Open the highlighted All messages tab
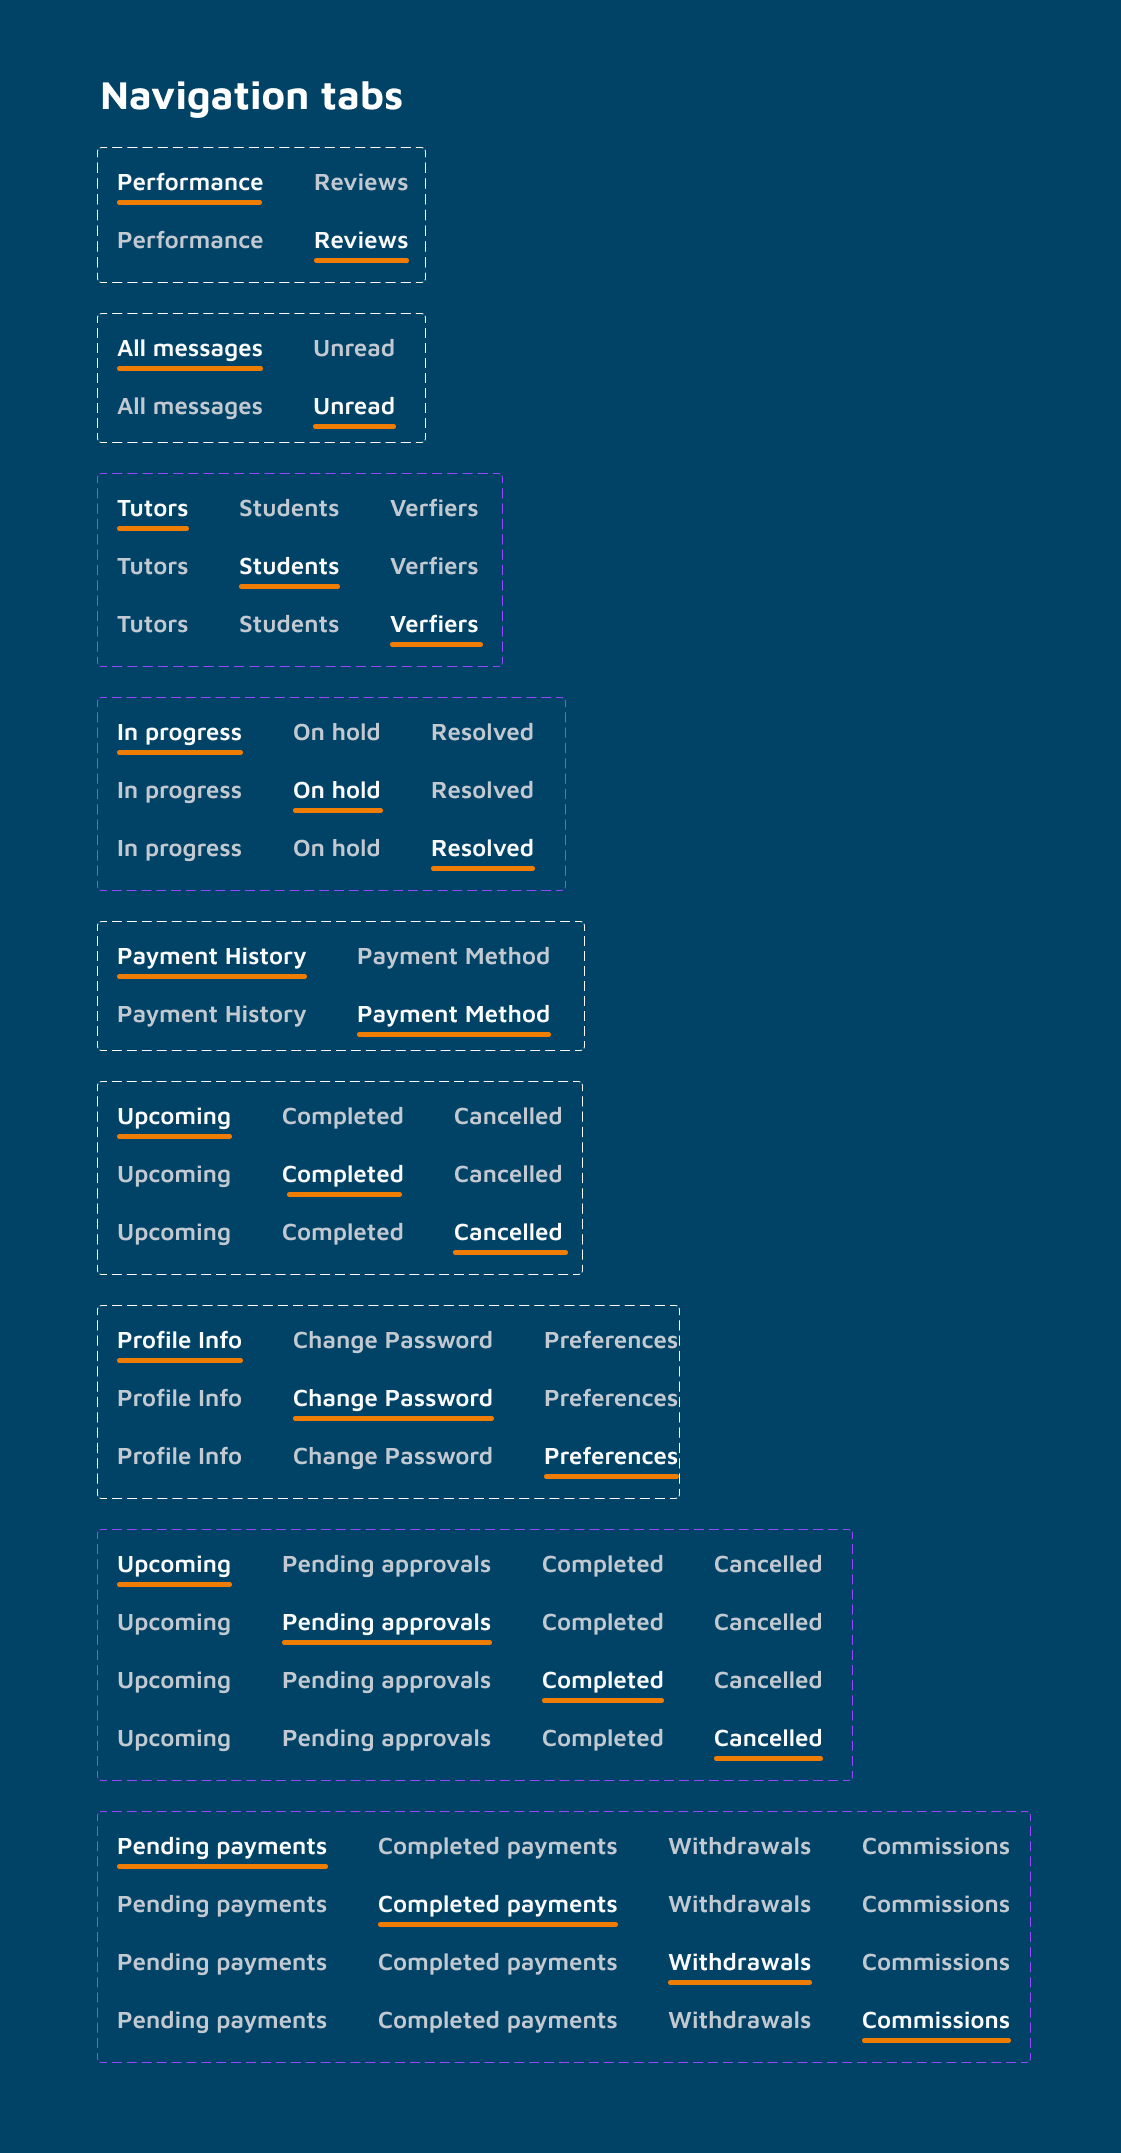The width and height of the screenshot is (1121, 2153). pos(190,349)
